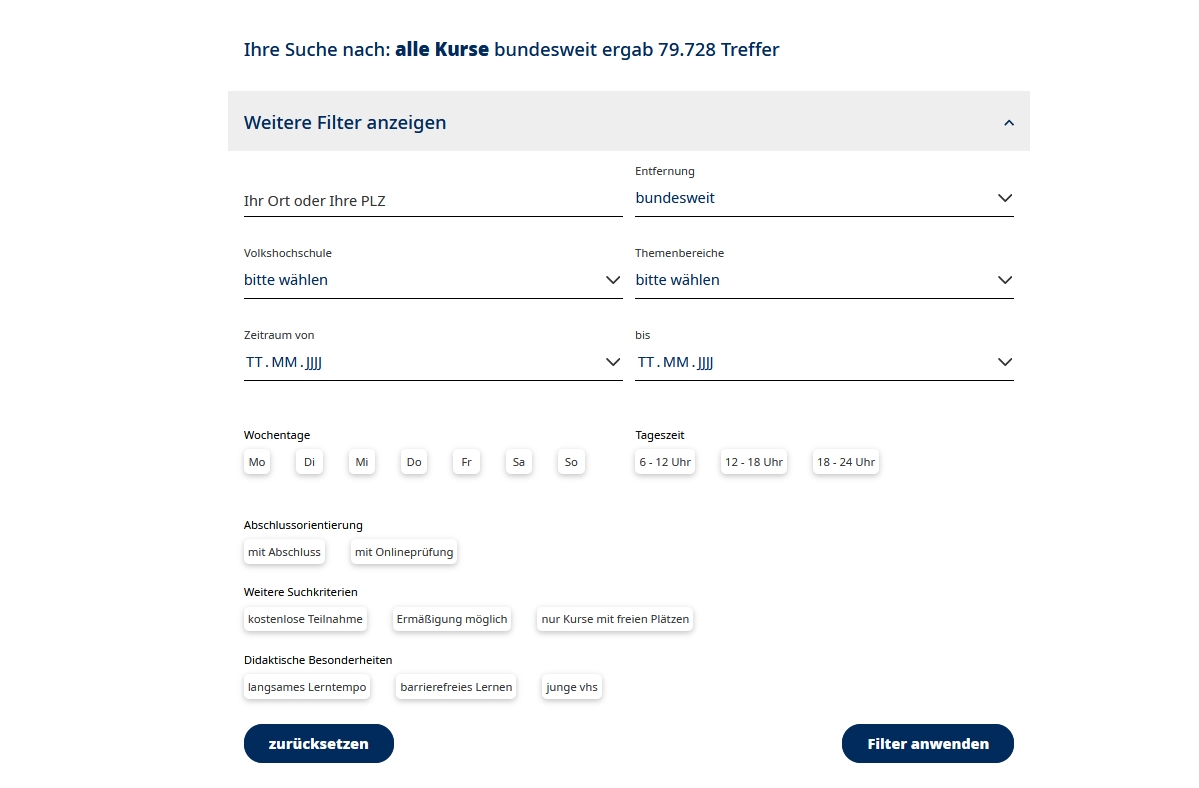Choose the 18 - 24 Uhr time slot

click(x=845, y=462)
